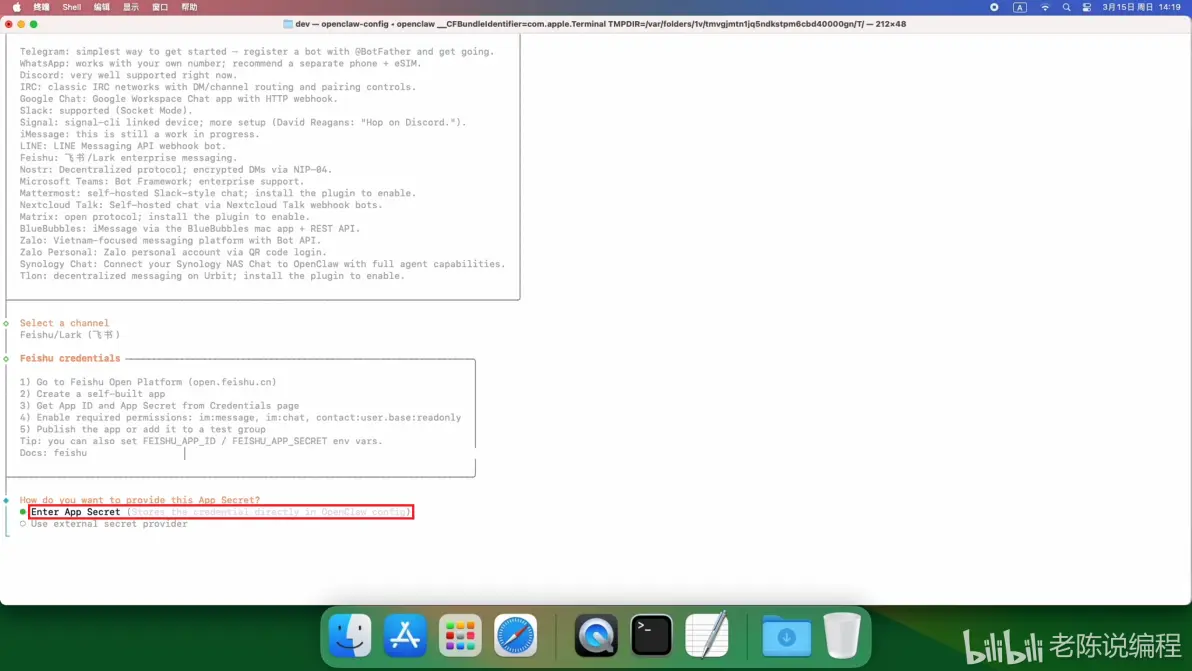This screenshot has height=671, width=1192.
Task: Maximize the Terminal window
Action: [33, 24]
